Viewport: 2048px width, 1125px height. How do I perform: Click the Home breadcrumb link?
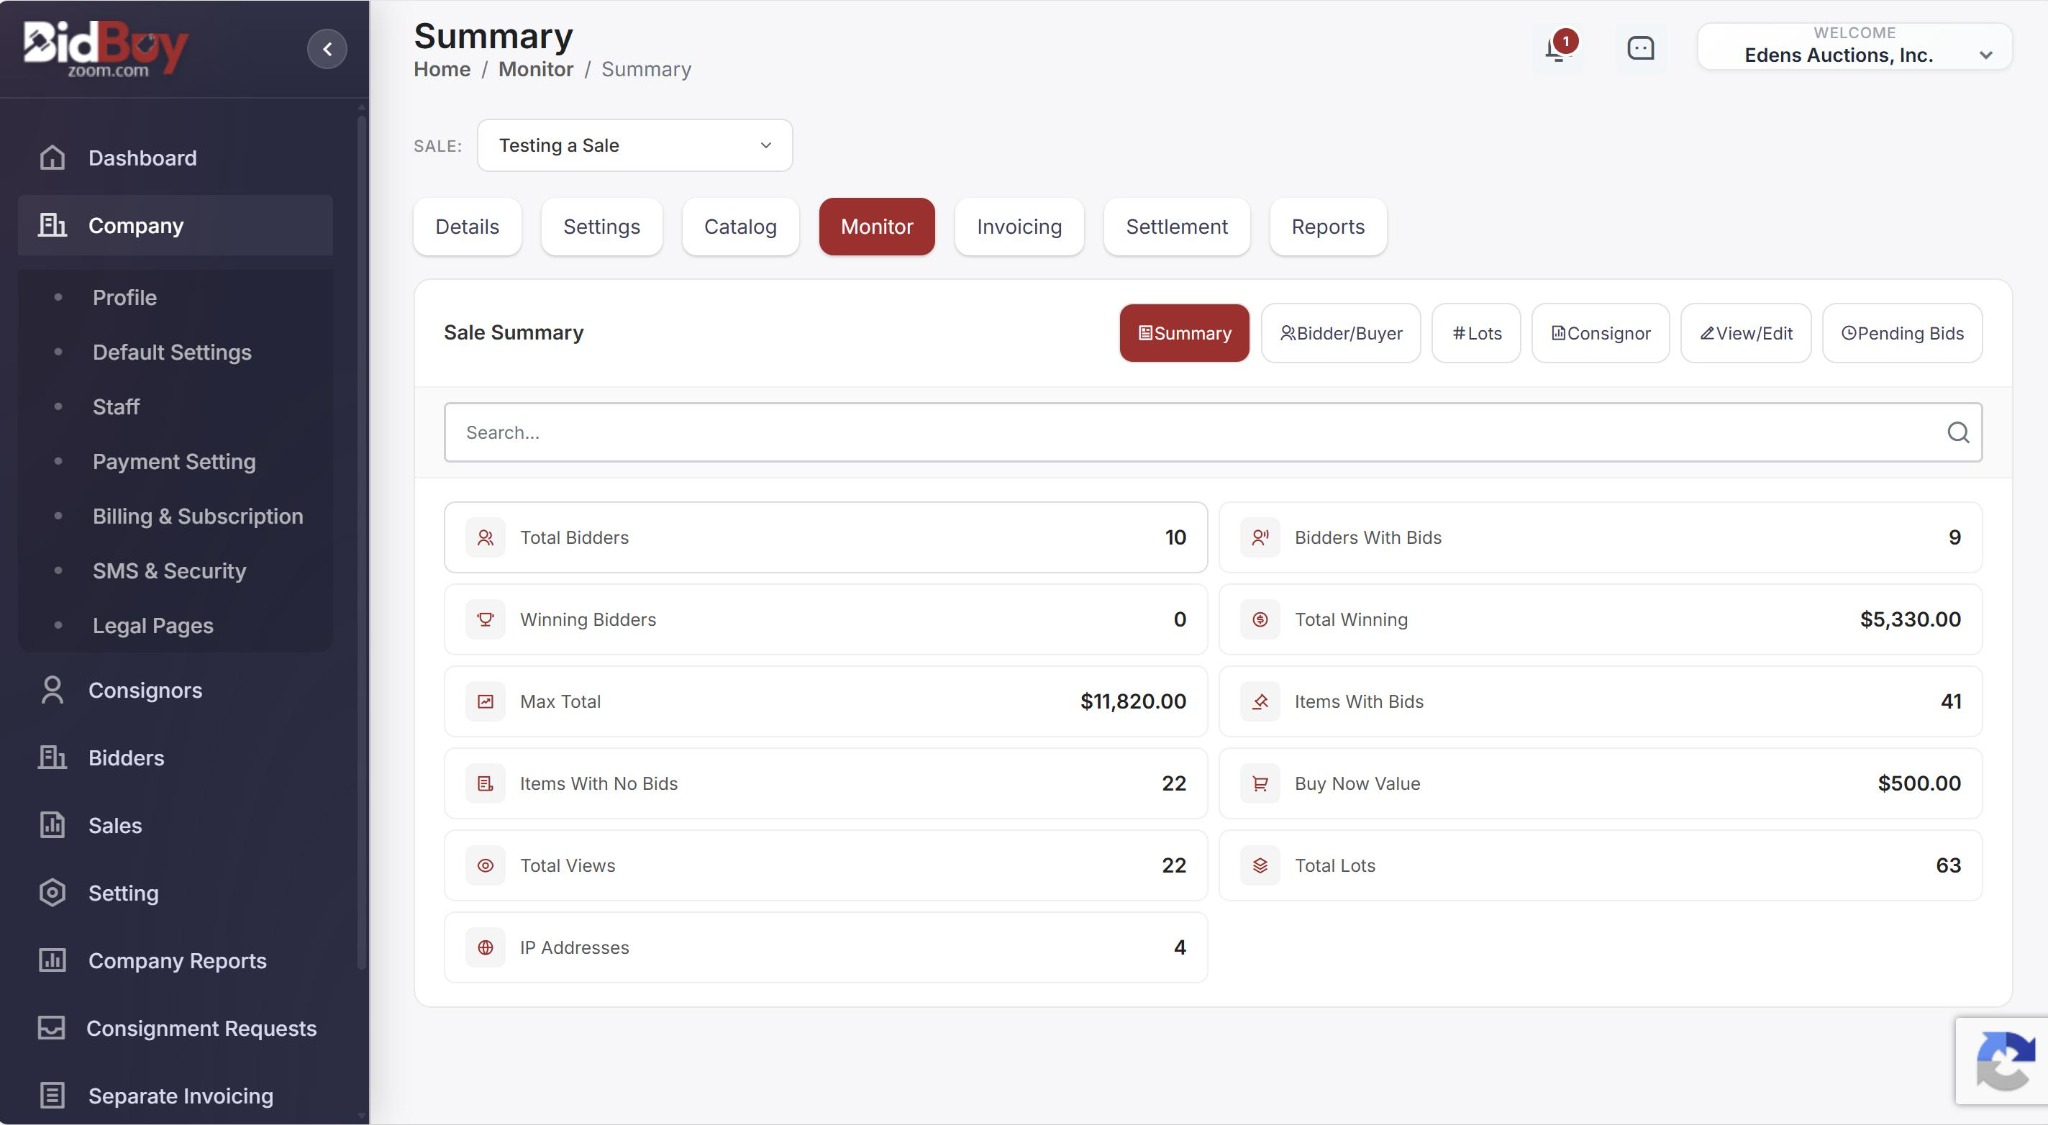[x=442, y=69]
